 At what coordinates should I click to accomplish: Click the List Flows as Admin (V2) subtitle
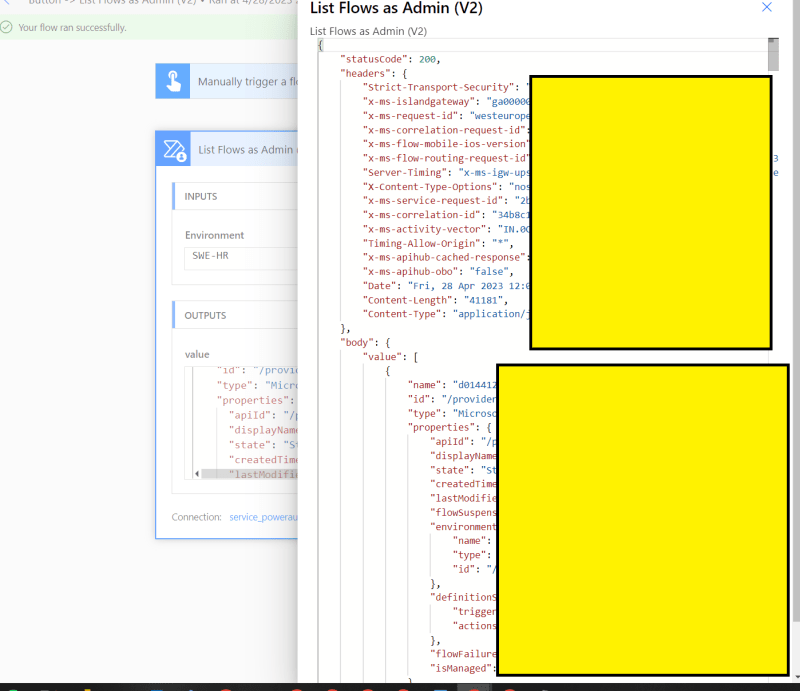pyautogui.click(x=368, y=31)
